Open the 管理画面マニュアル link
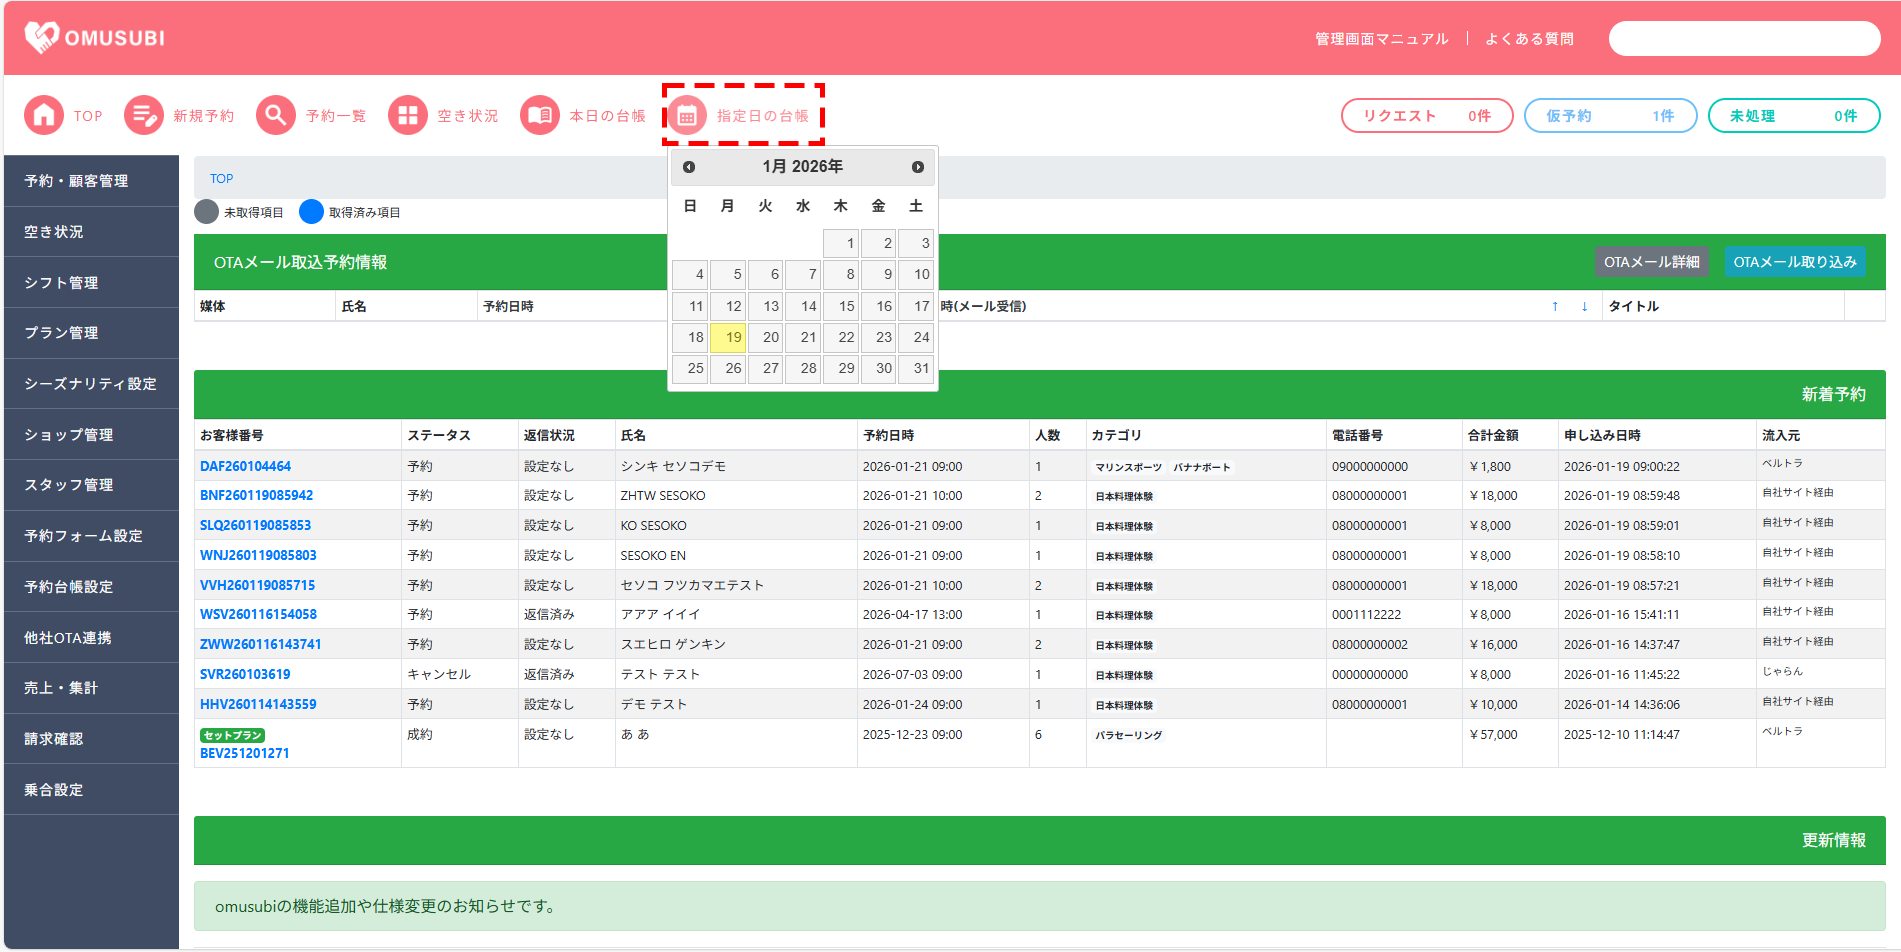This screenshot has height=952, width=1901. 1381,39
